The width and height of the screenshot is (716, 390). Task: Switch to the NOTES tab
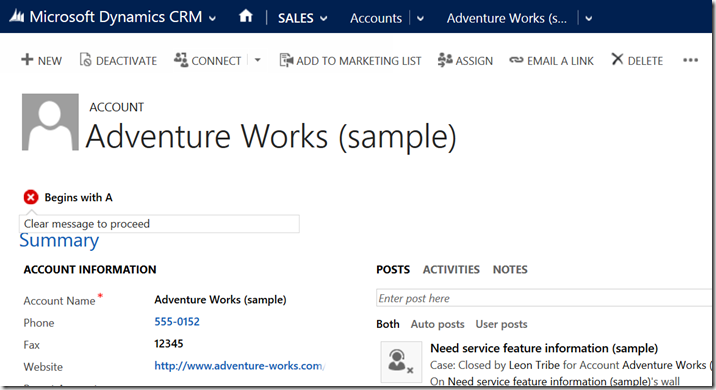click(x=510, y=269)
